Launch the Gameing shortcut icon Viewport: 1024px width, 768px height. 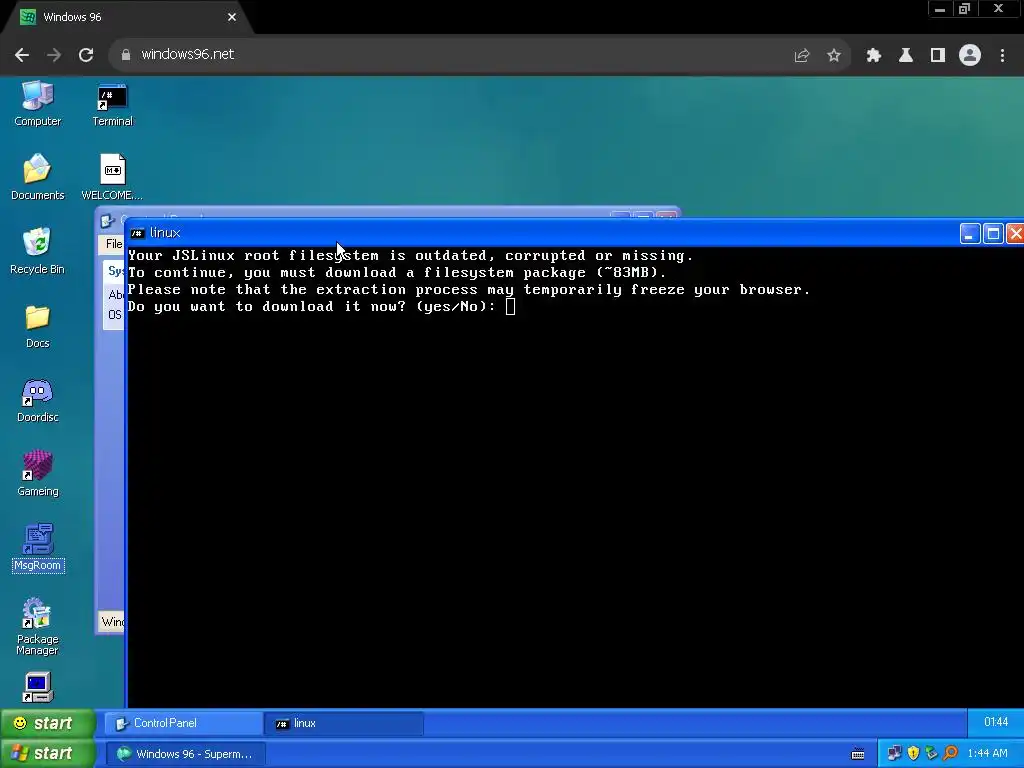click(x=37, y=473)
